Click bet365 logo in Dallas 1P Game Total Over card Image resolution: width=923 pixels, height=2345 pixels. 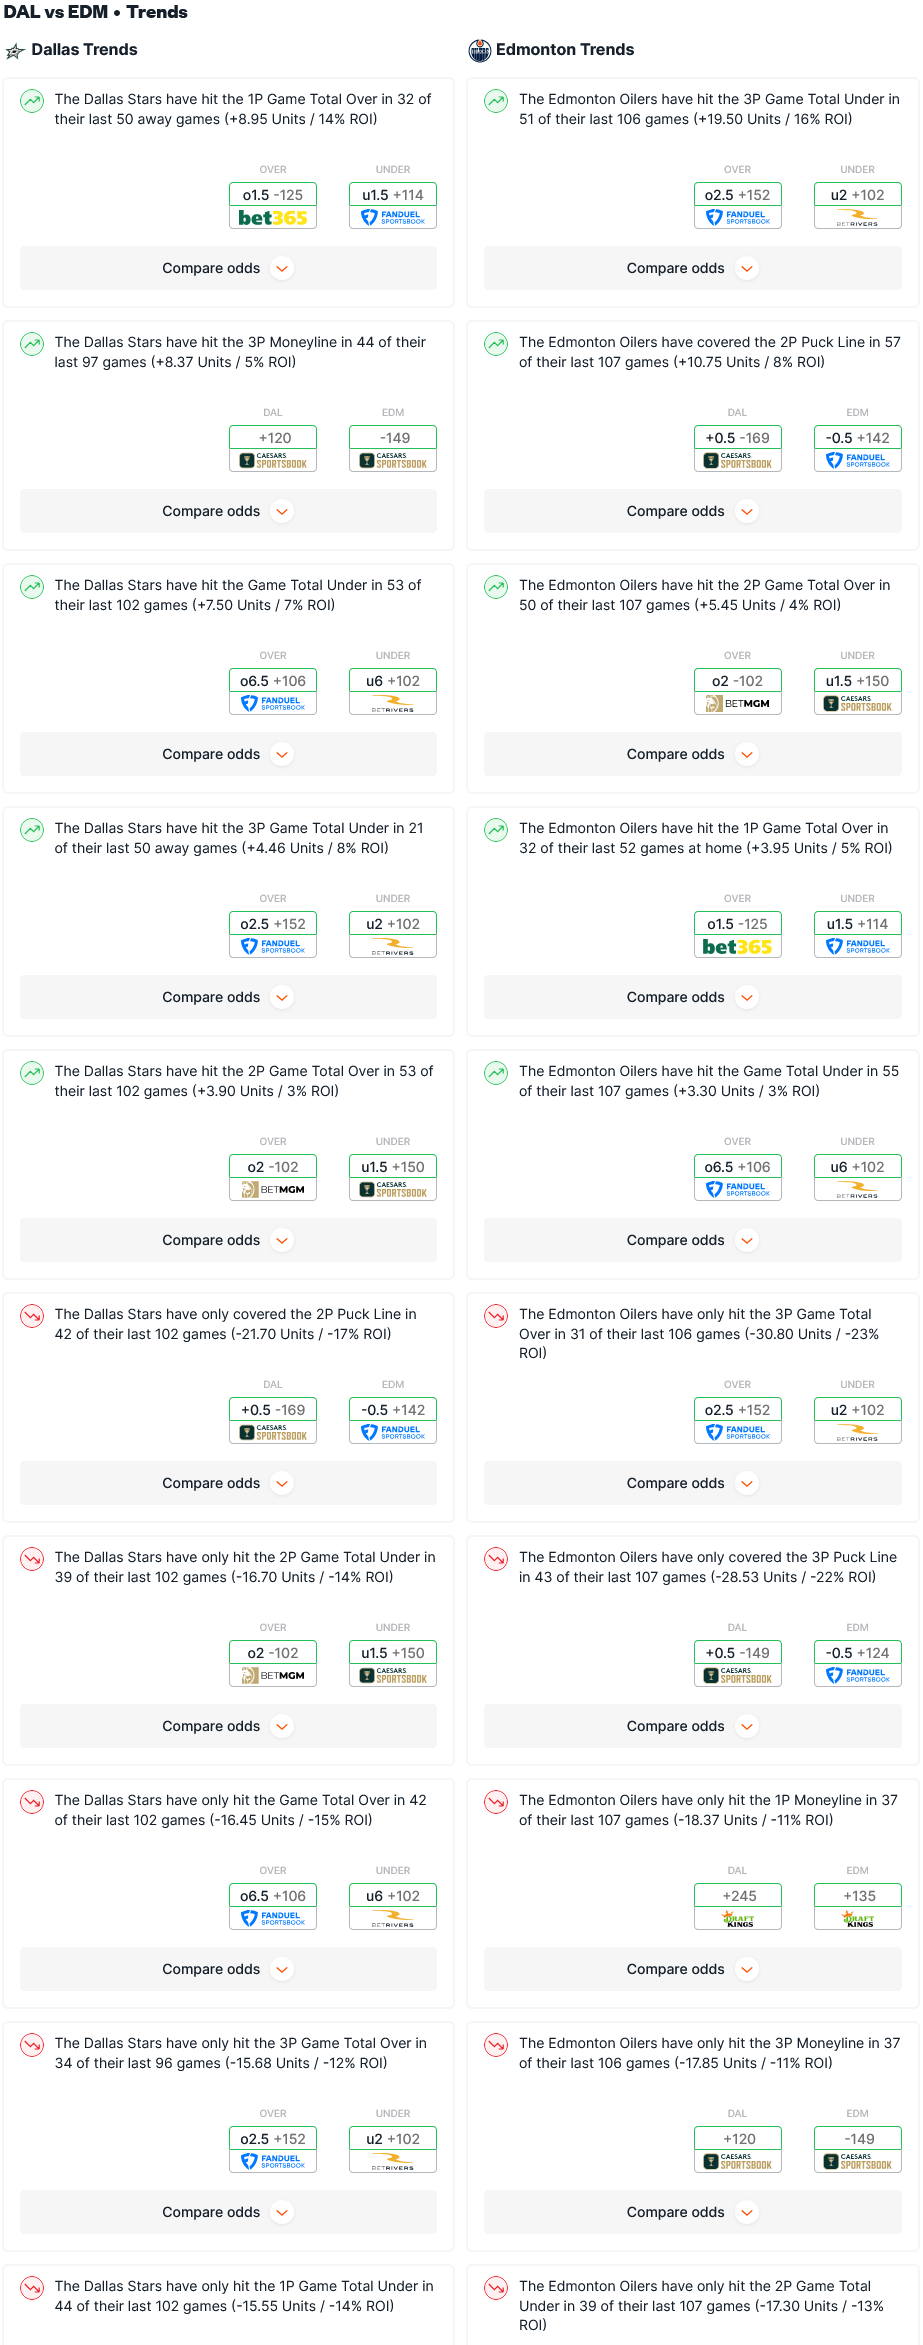coord(273,218)
